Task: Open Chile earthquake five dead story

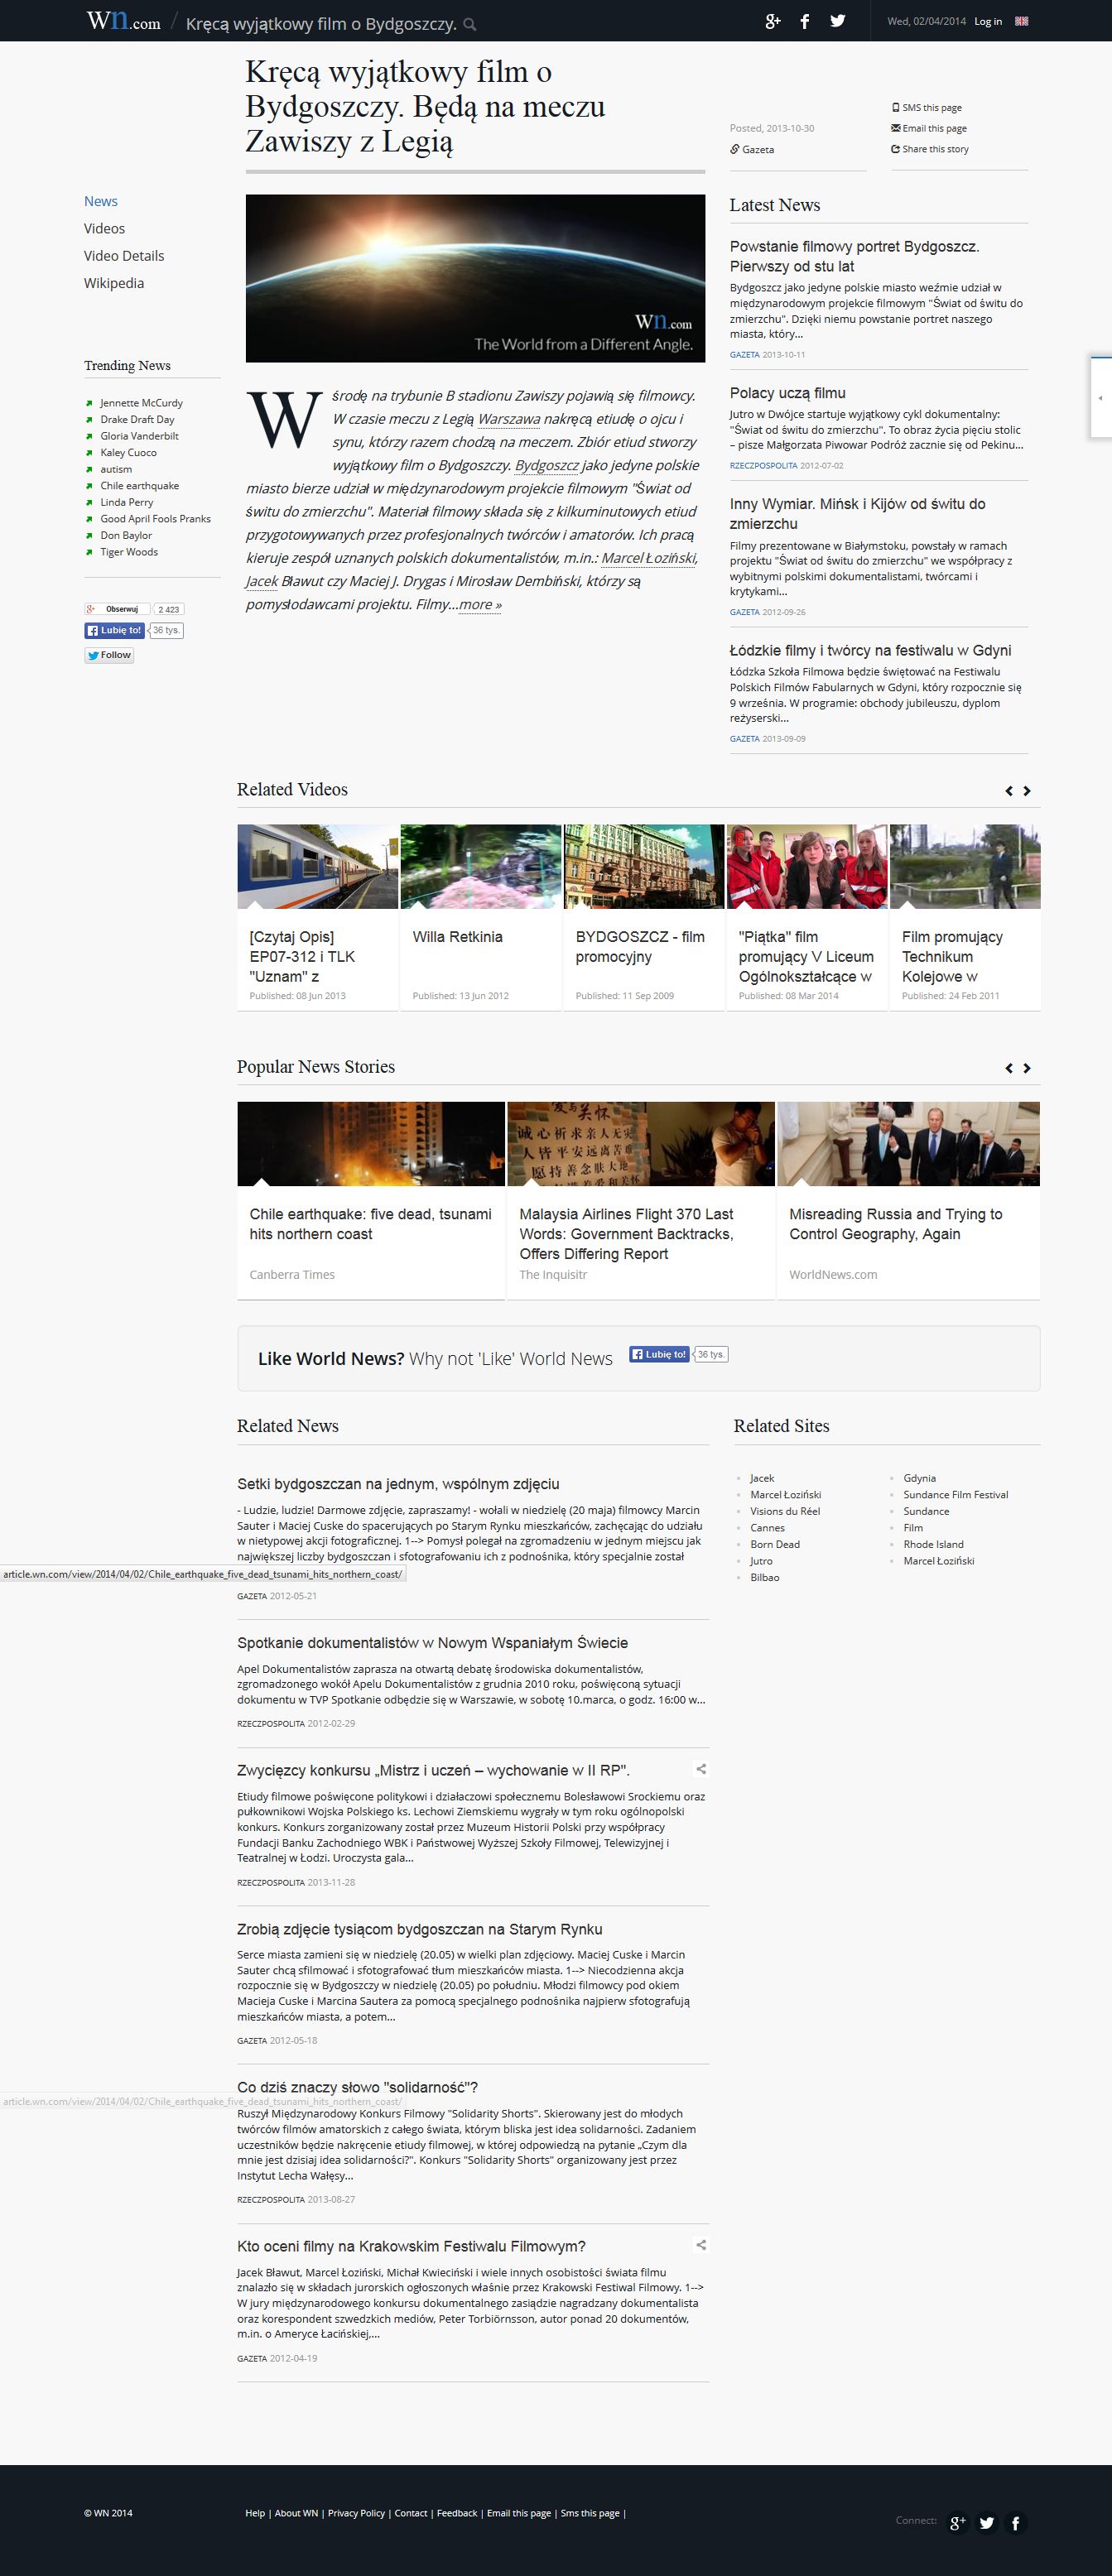Action: click(x=370, y=1224)
